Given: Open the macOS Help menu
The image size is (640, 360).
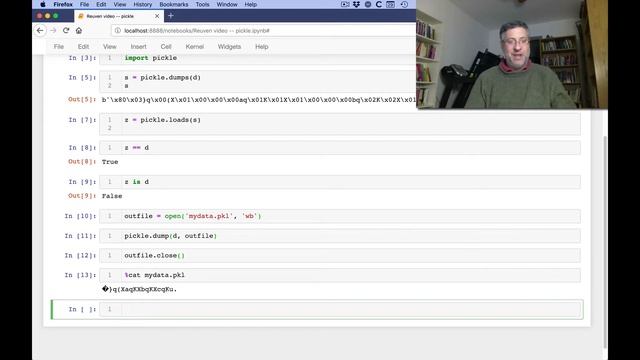Looking at the screenshot, I should pyautogui.click(x=251, y=4).
